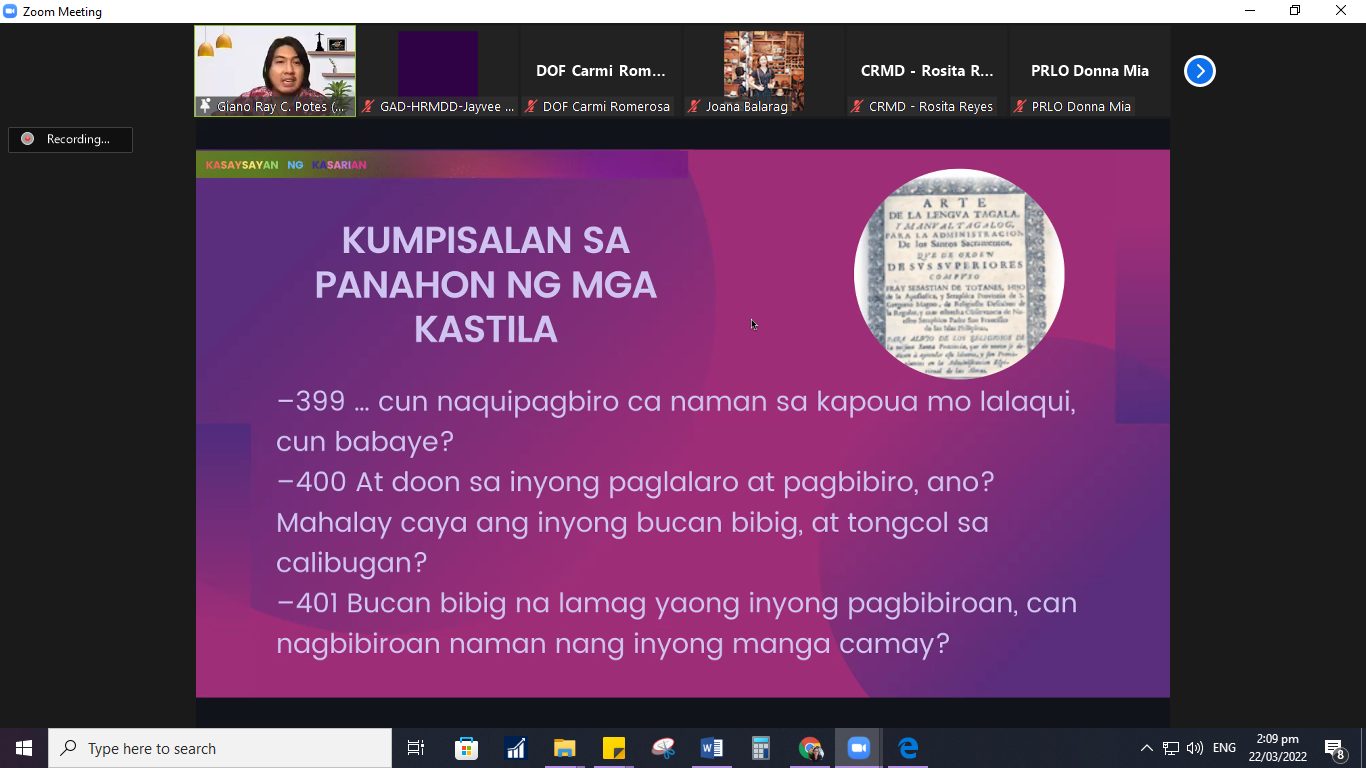Select PRLO Donna Mia participant tile
Image resolution: width=1366 pixels, height=768 pixels.
[1090, 71]
